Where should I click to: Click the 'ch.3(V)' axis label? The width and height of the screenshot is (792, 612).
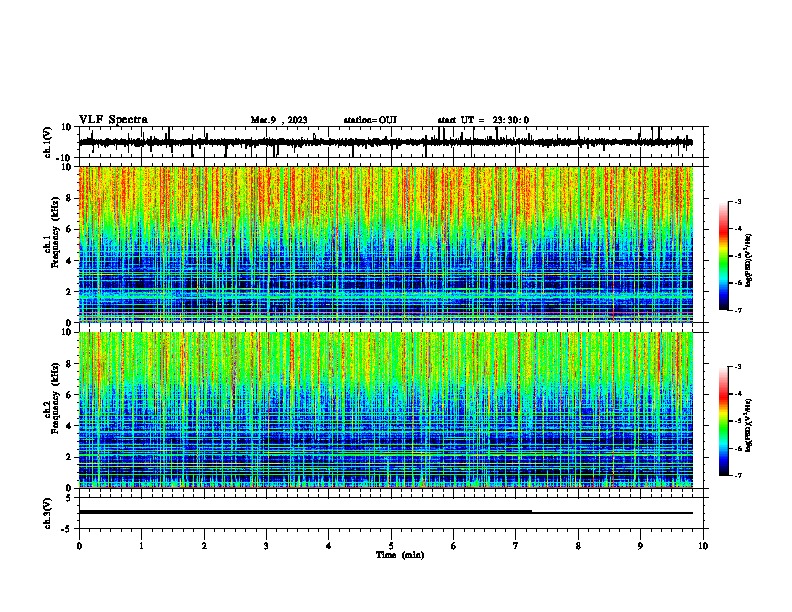click(48, 513)
